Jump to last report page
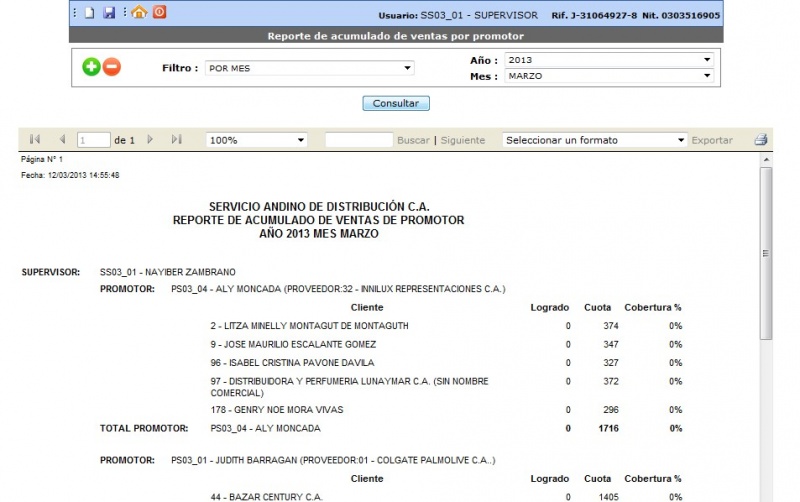The height and width of the screenshot is (502, 800). pos(177,139)
